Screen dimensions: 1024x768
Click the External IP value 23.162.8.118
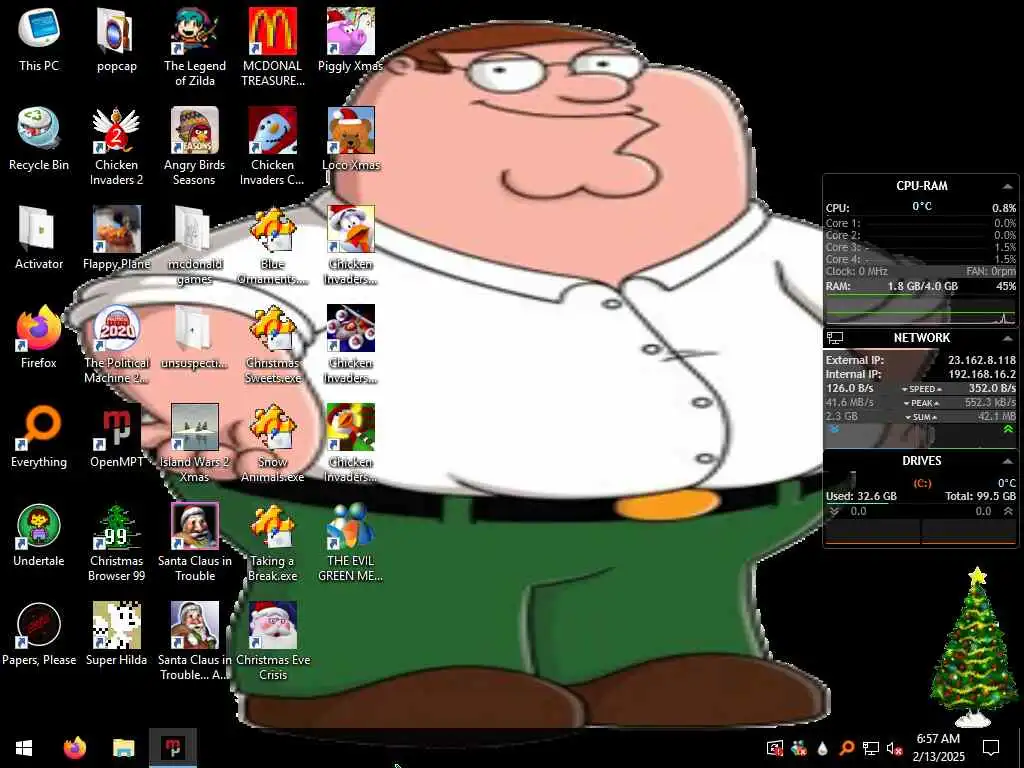(x=982, y=360)
